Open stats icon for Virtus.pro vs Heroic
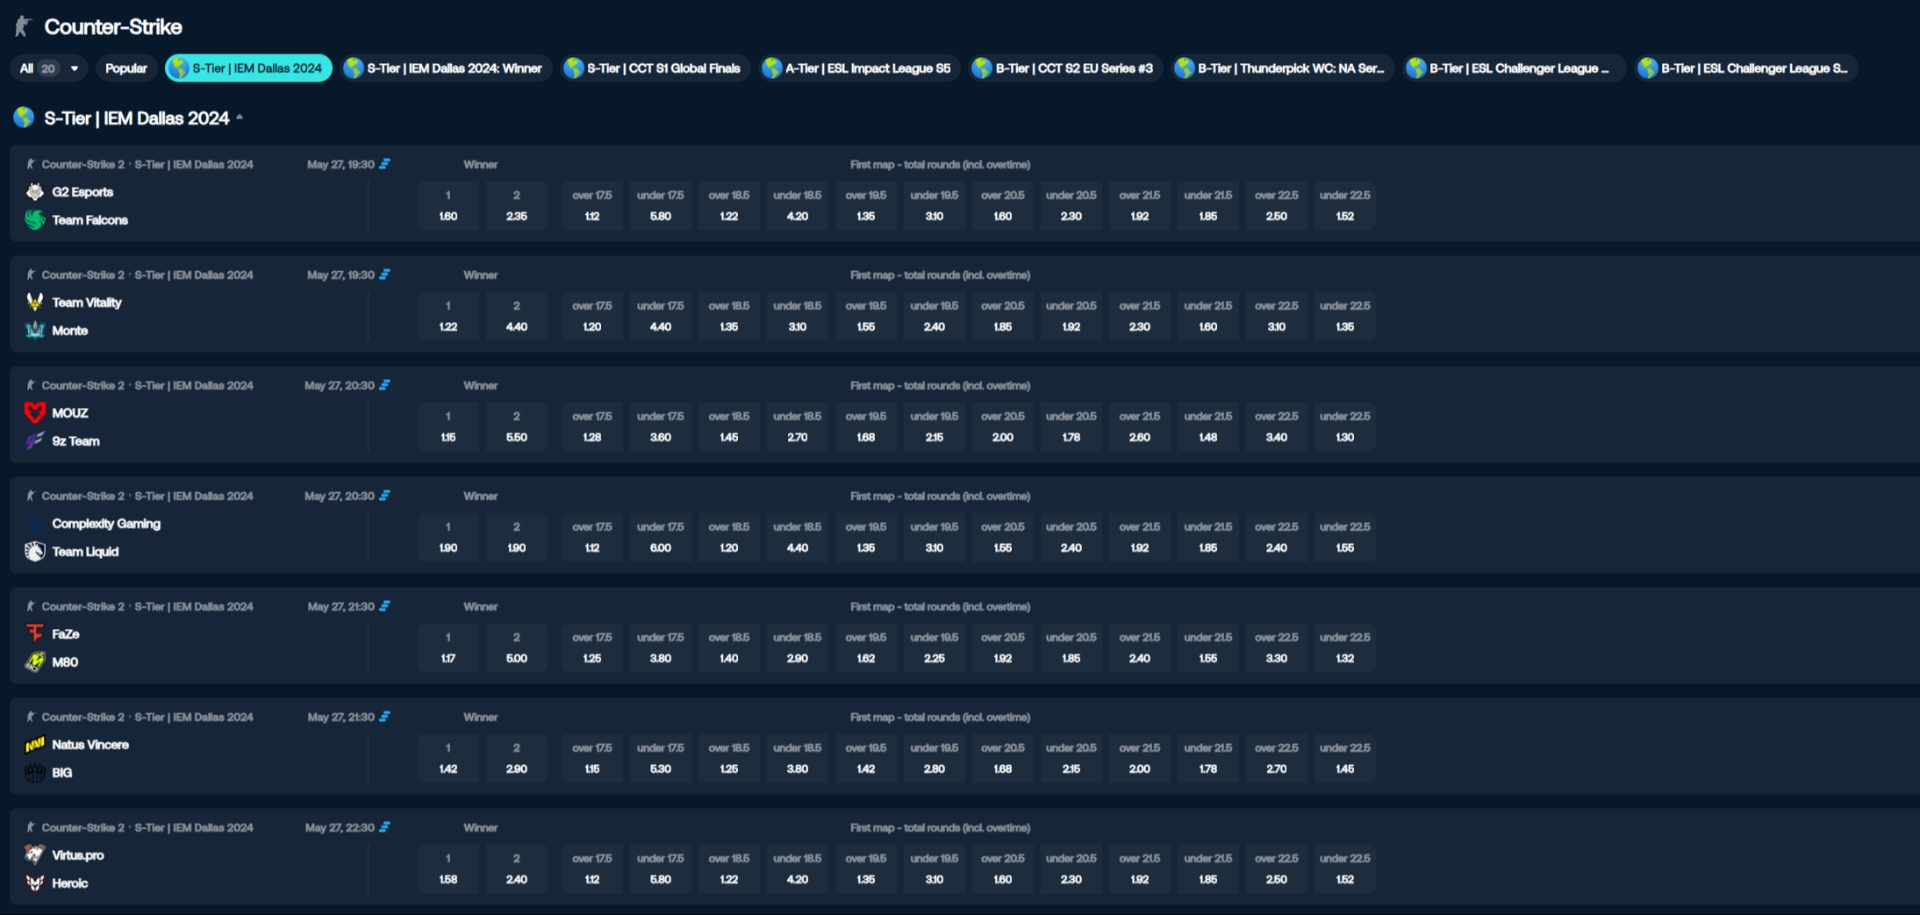This screenshot has height=915, width=1920. coord(385,828)
